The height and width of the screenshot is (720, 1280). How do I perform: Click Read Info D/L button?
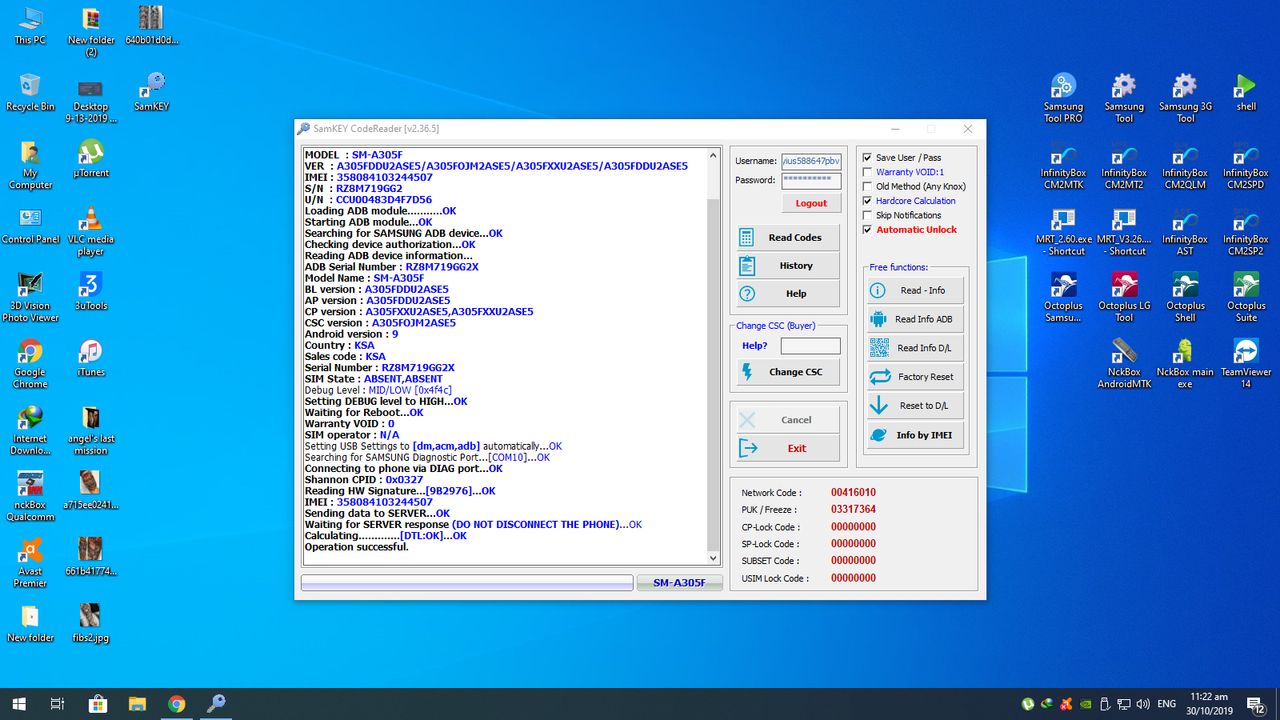tap(914, 348)
